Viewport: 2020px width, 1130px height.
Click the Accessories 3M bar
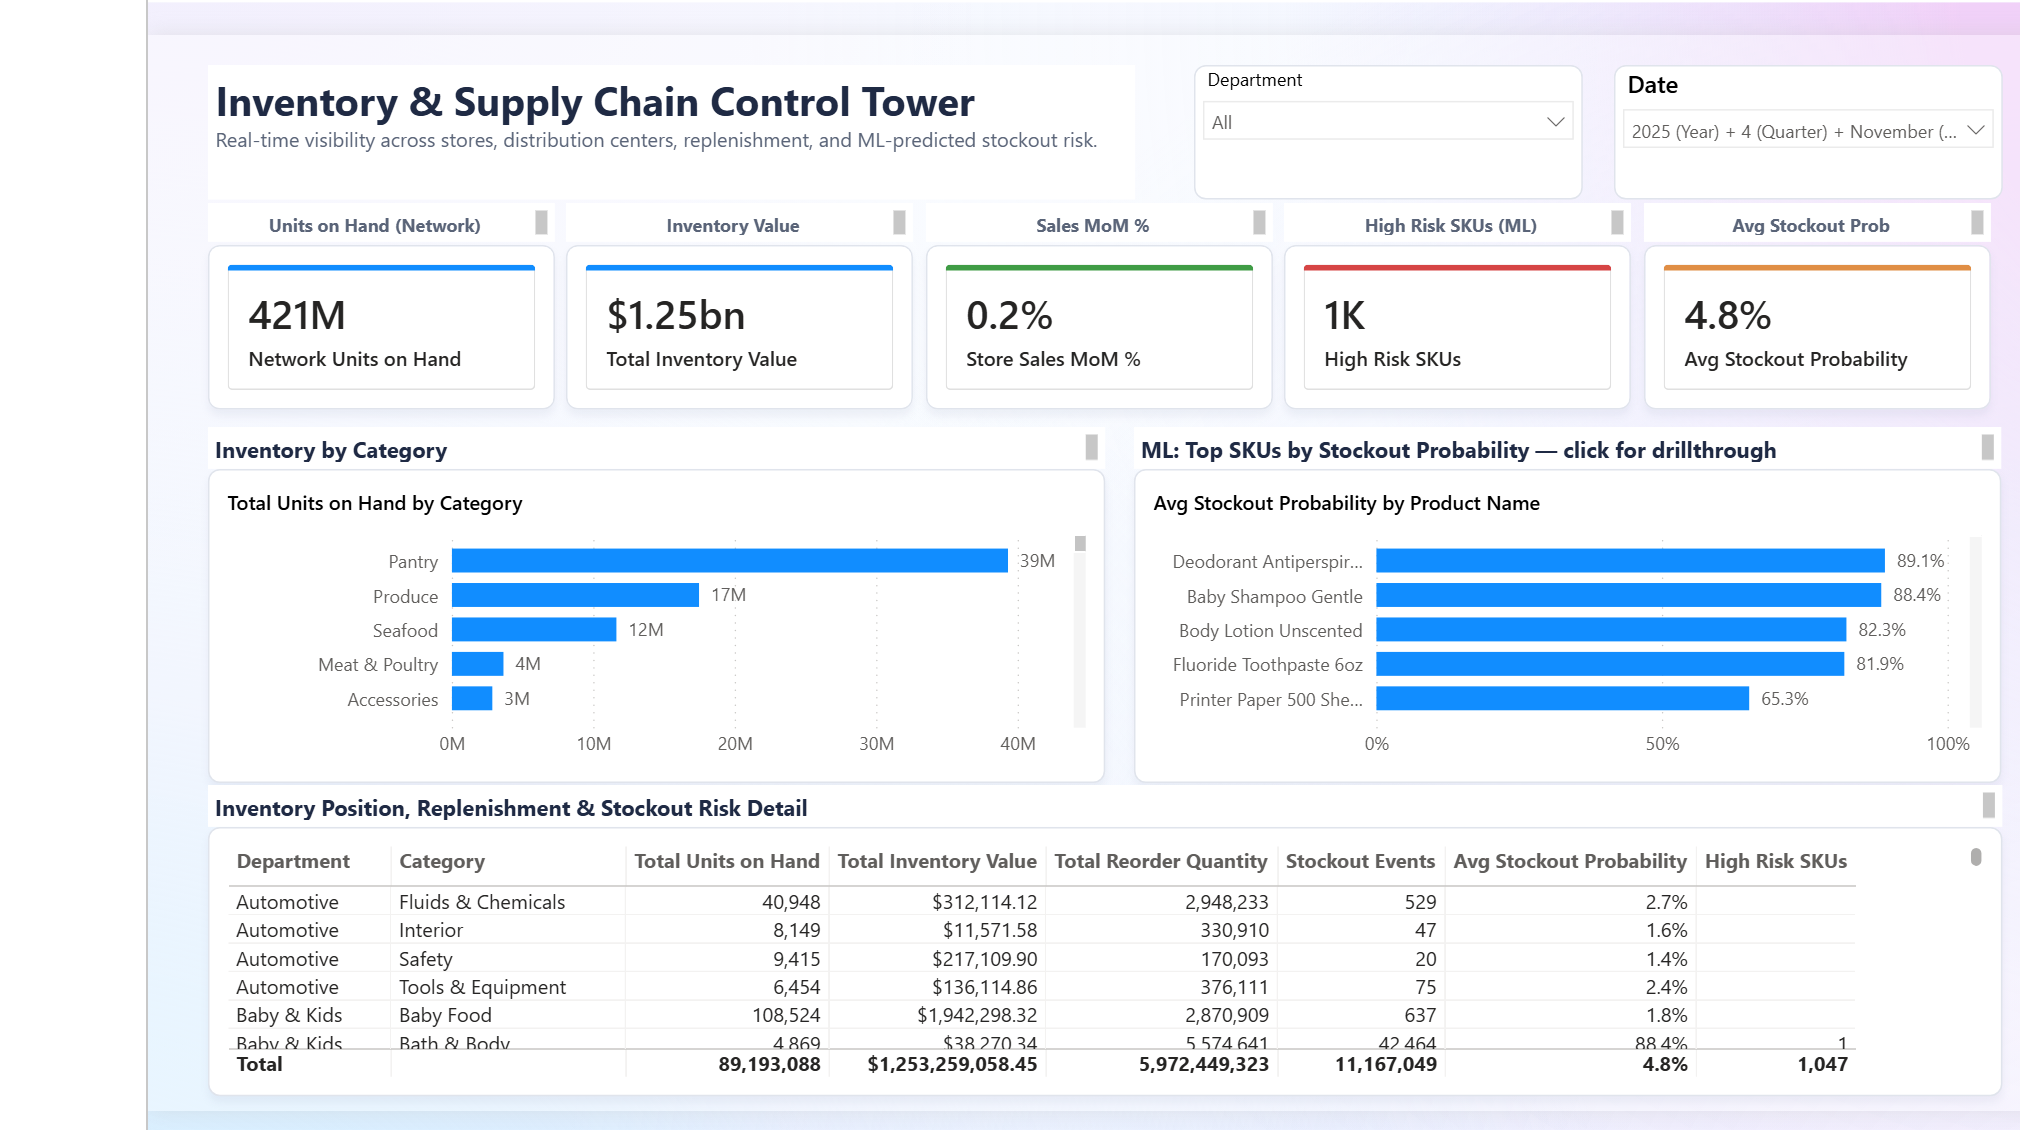472,699
